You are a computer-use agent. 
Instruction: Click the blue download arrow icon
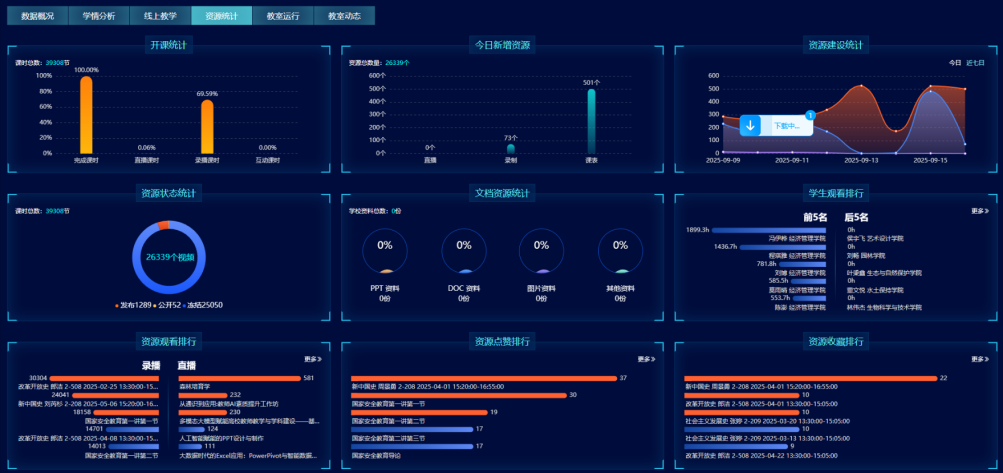[x=750, y=126]
